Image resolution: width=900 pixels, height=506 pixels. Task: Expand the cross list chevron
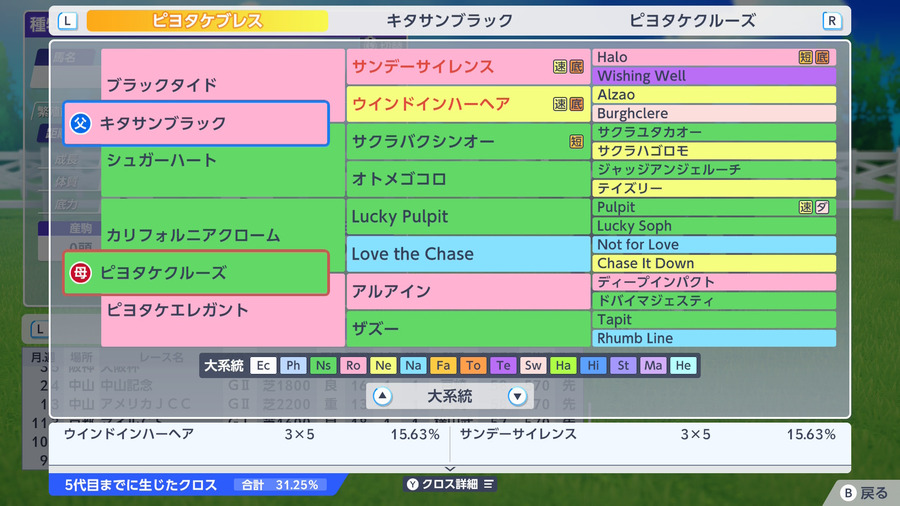click(x=450, y=469)
